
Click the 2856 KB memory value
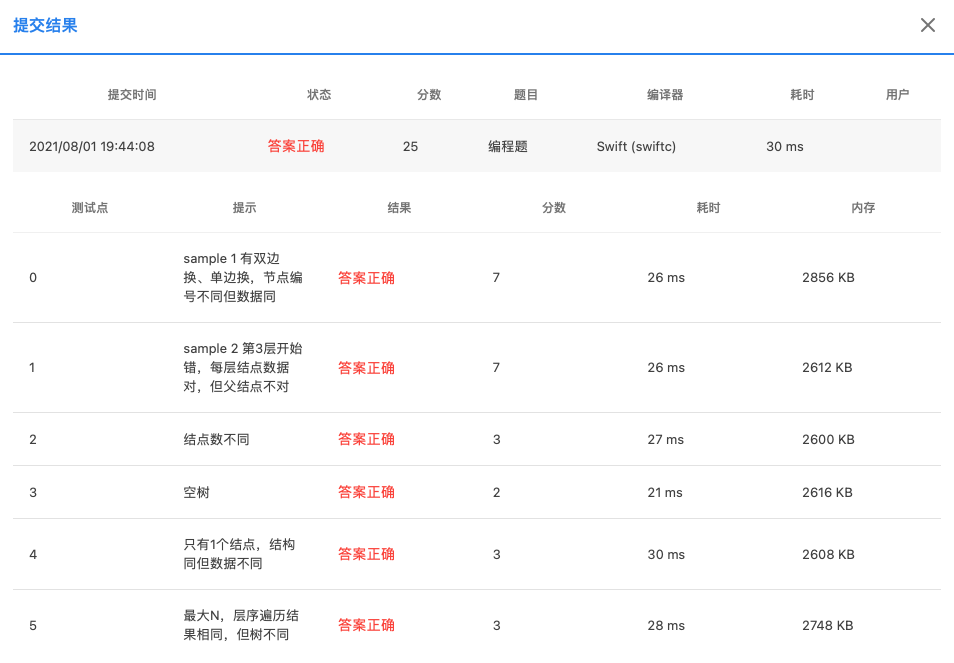(828, 278)
